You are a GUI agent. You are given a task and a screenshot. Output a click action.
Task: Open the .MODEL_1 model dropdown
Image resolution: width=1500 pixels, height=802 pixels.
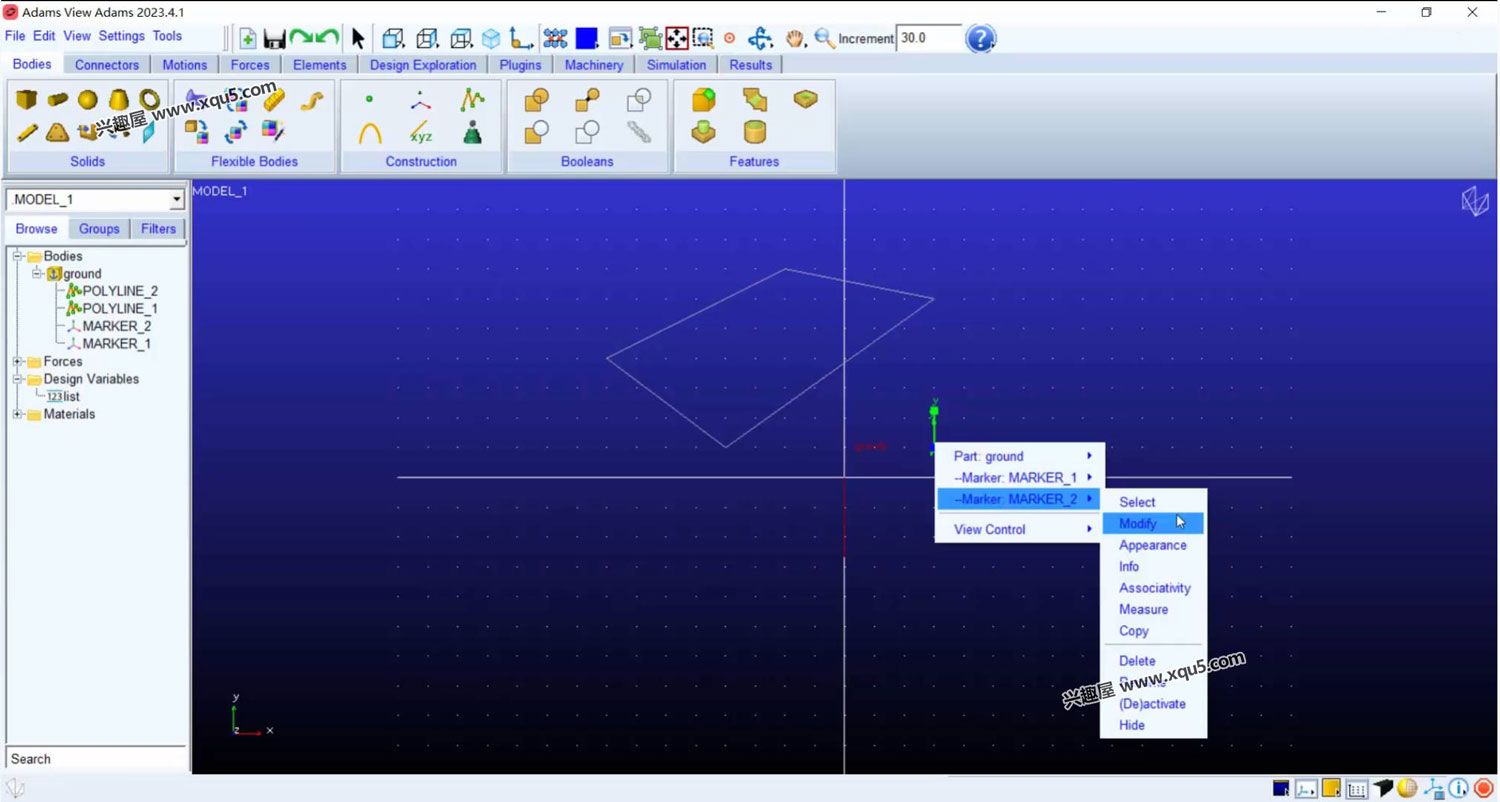(177, 200)
